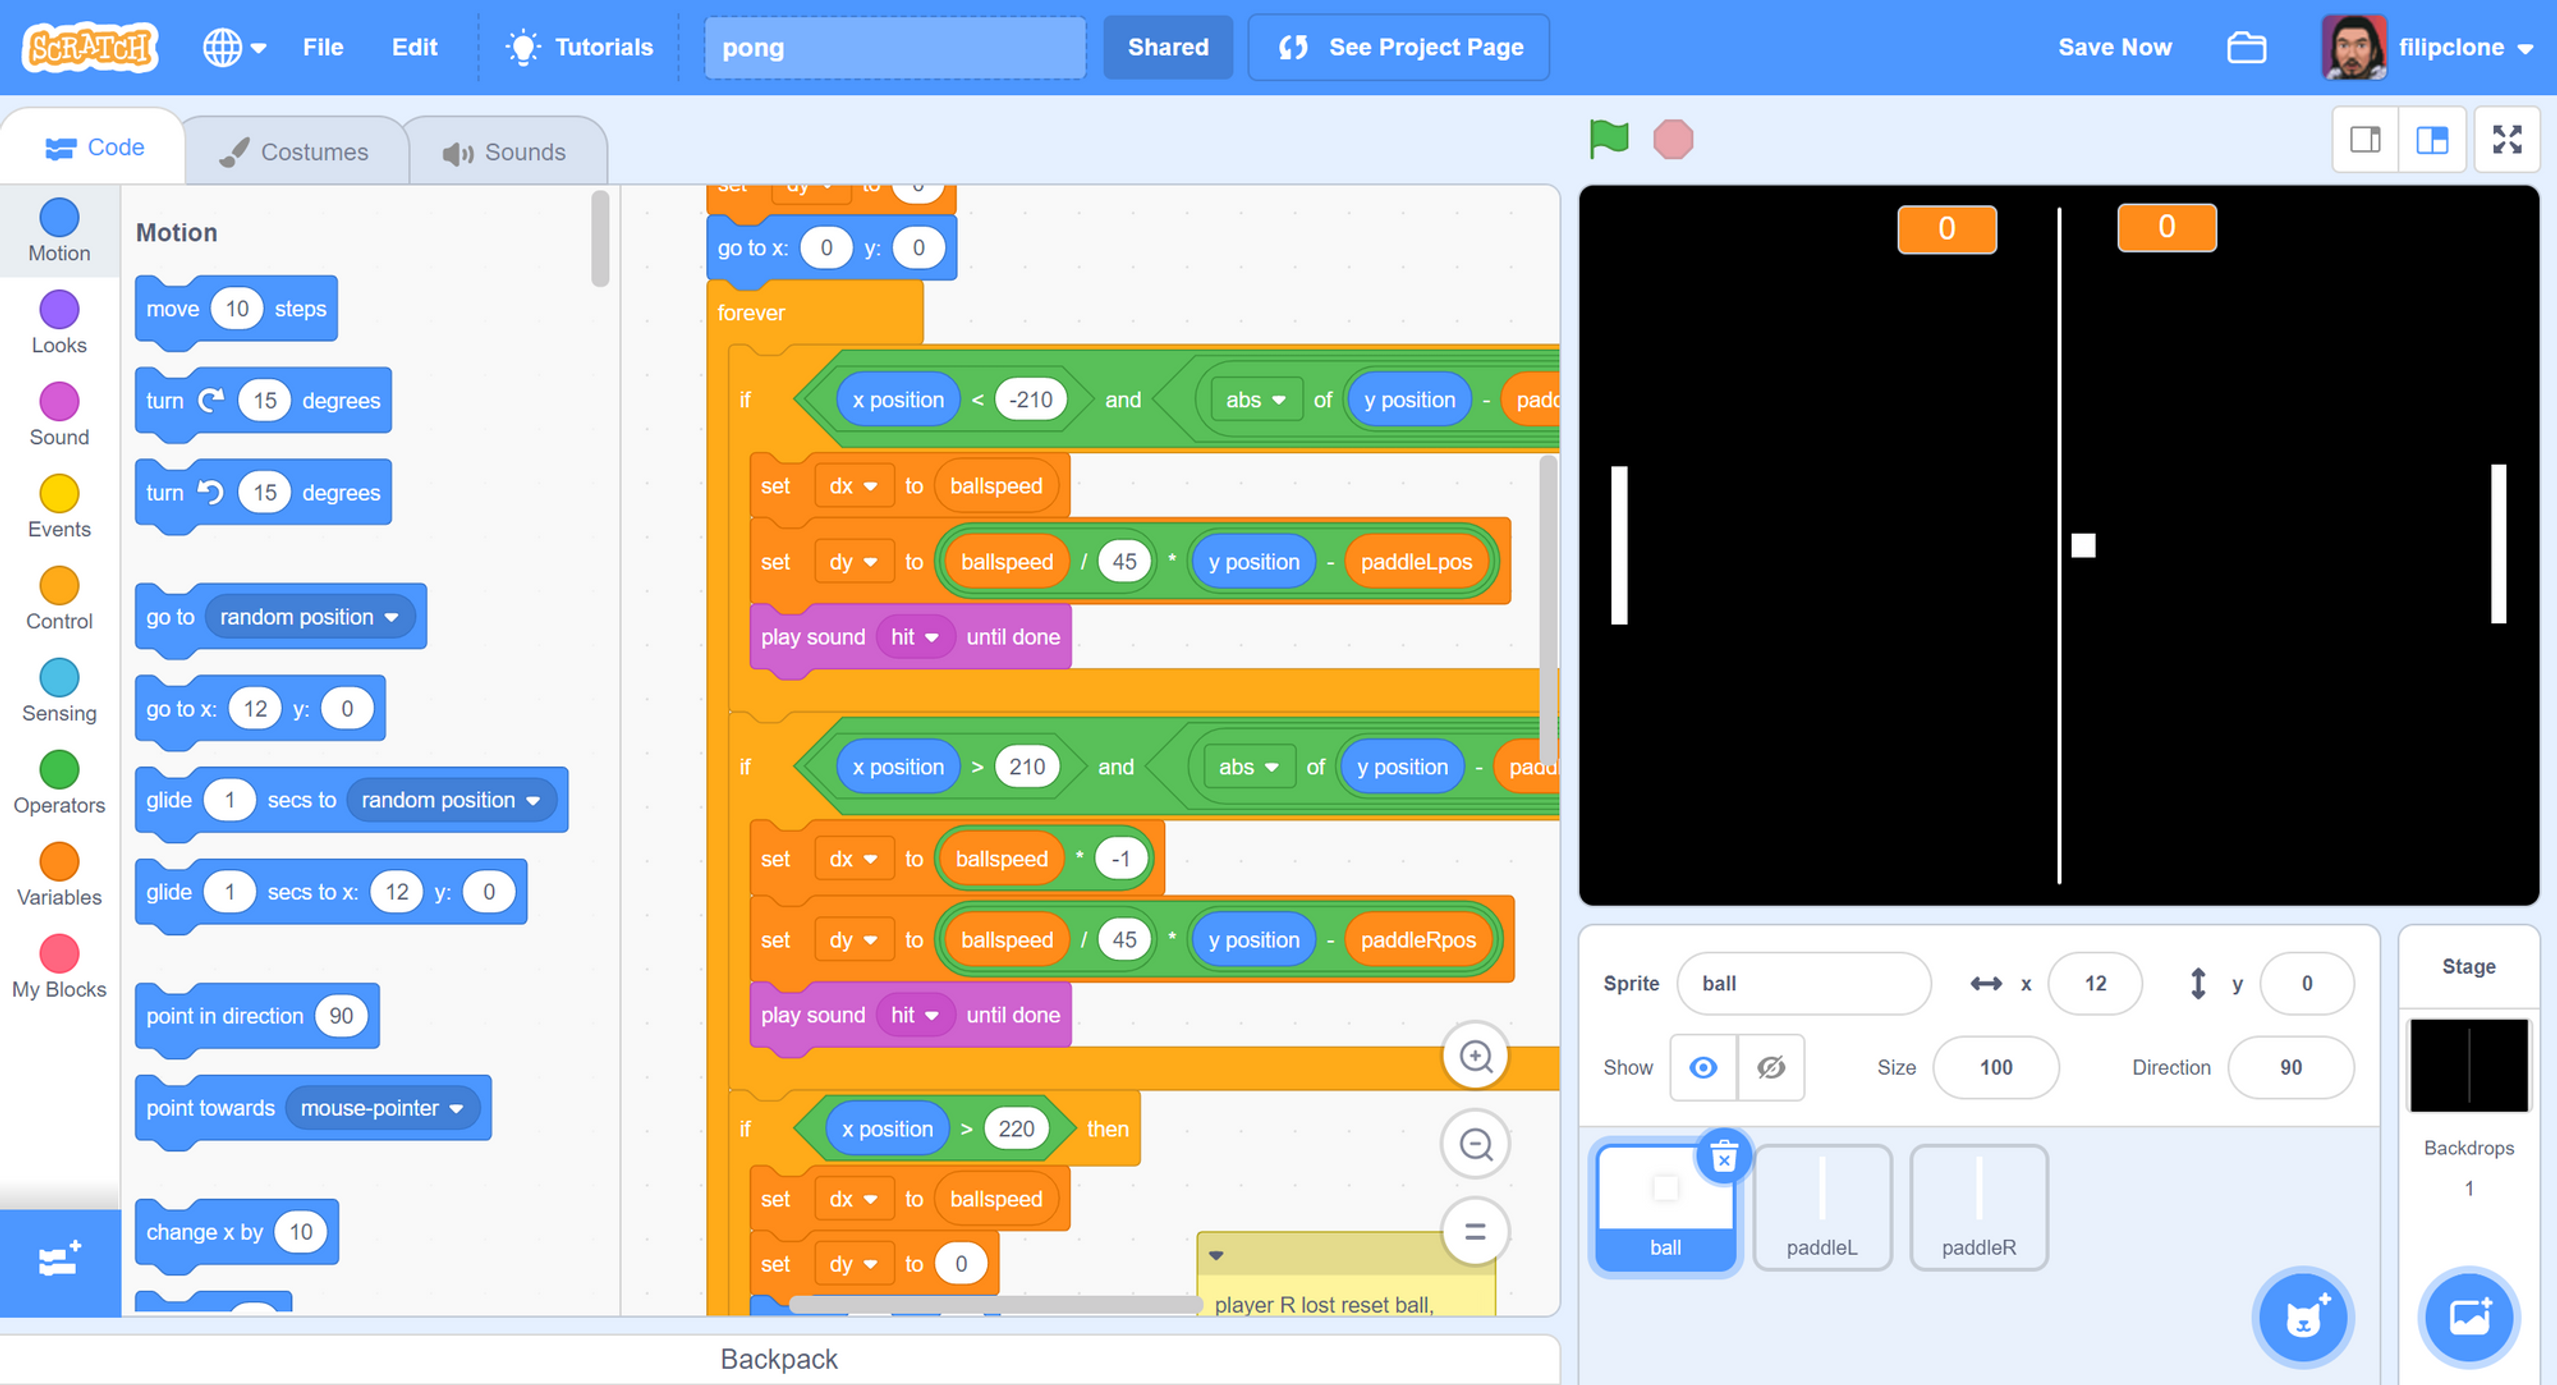Open the filipclone account menu
This screenshot has height=1385, width=2557.
tap(2428, 47)
